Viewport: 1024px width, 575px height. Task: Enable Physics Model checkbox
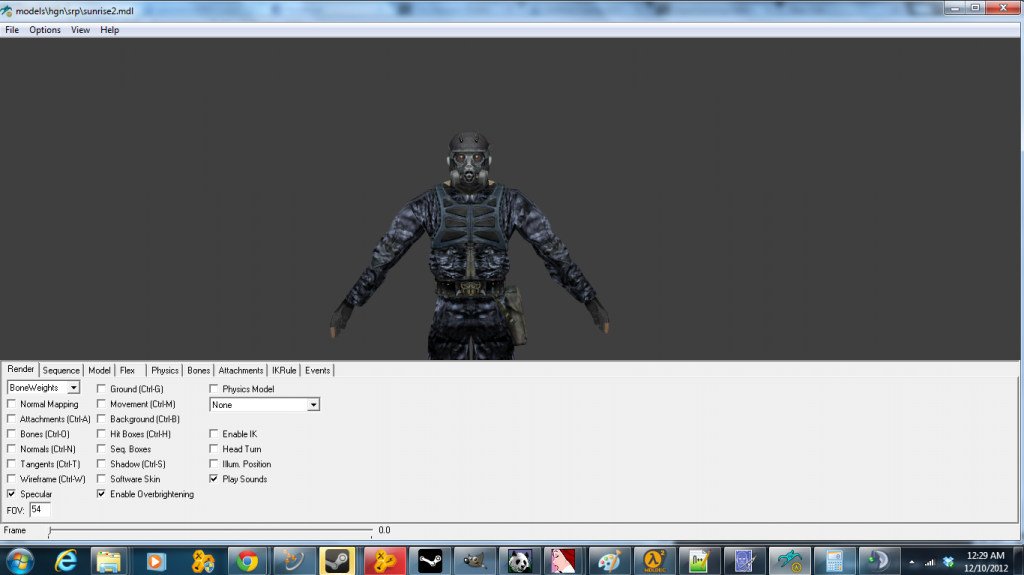pos(214,389)
